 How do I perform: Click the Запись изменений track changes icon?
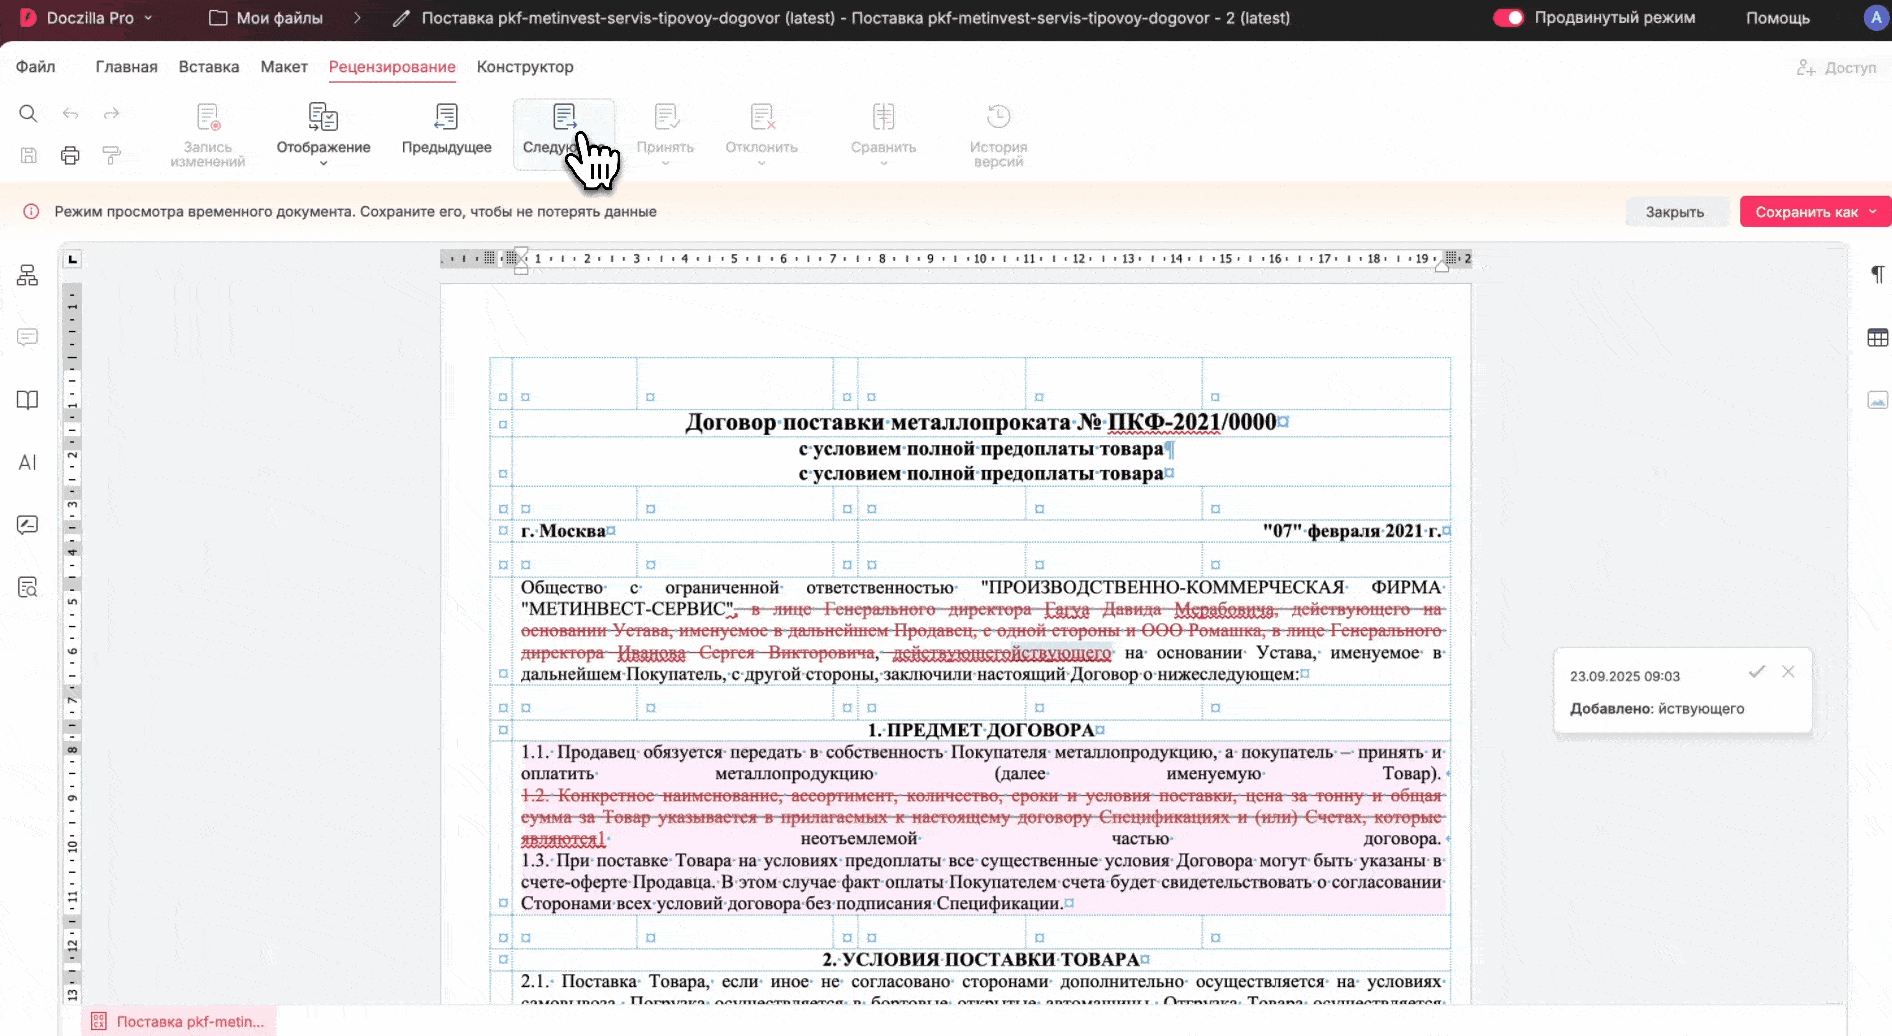click(208, 117)
